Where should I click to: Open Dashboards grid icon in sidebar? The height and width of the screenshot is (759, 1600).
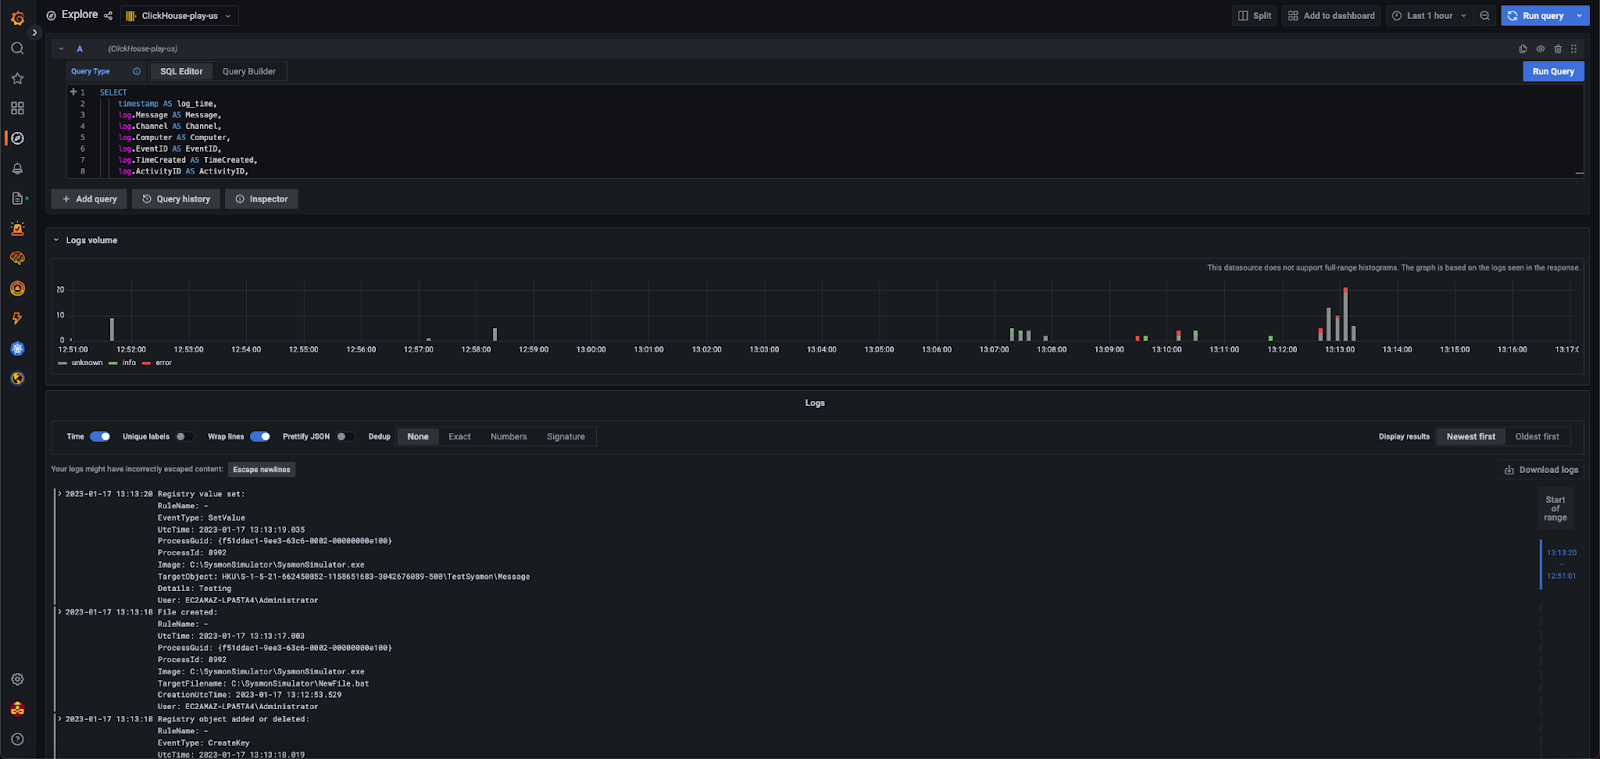17,108
